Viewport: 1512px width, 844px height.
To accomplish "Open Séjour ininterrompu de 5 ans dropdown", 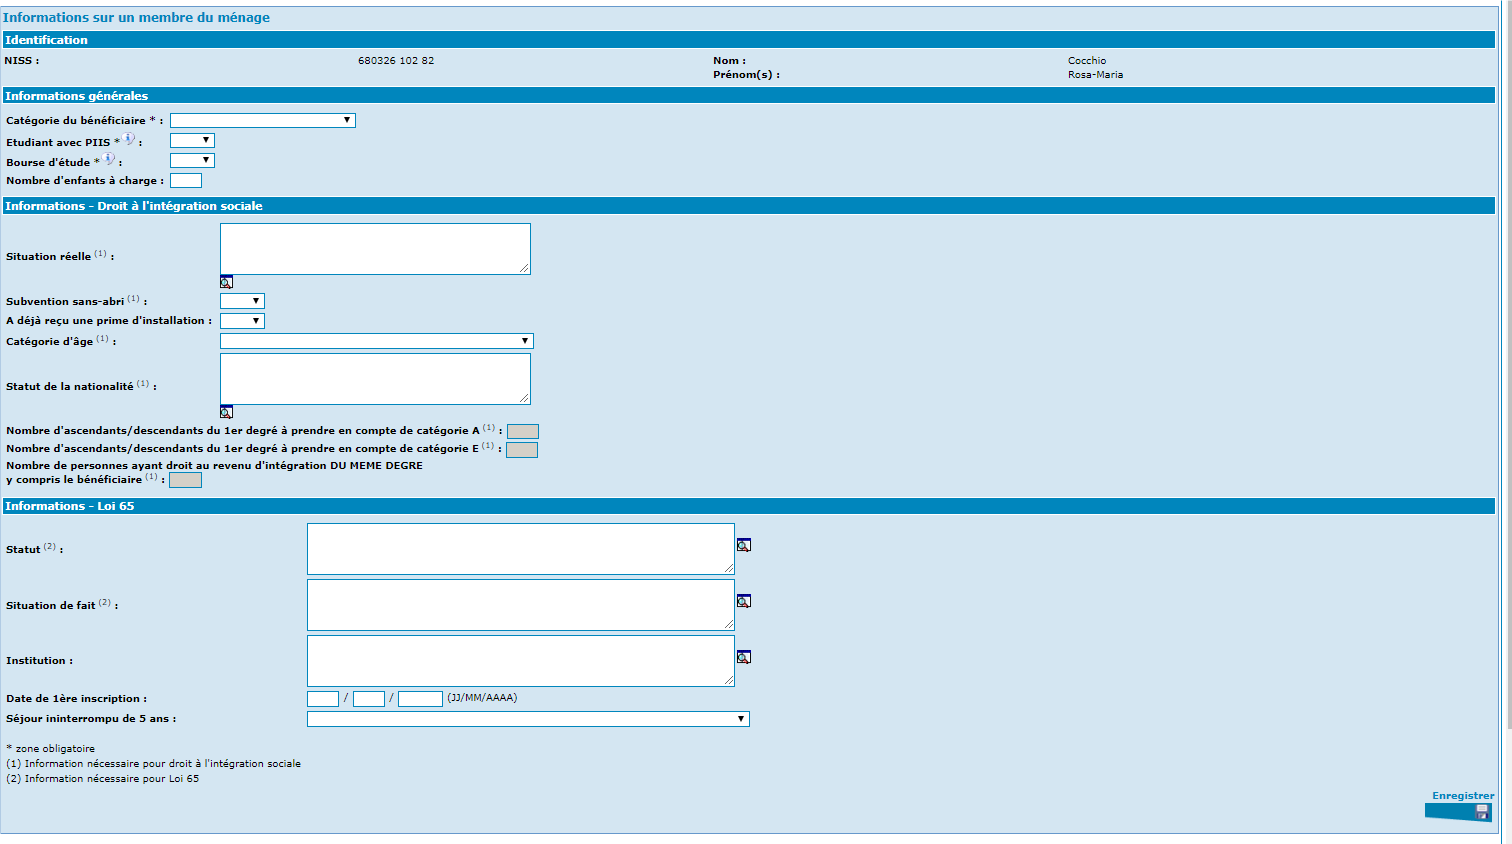I will coord(528,719).
